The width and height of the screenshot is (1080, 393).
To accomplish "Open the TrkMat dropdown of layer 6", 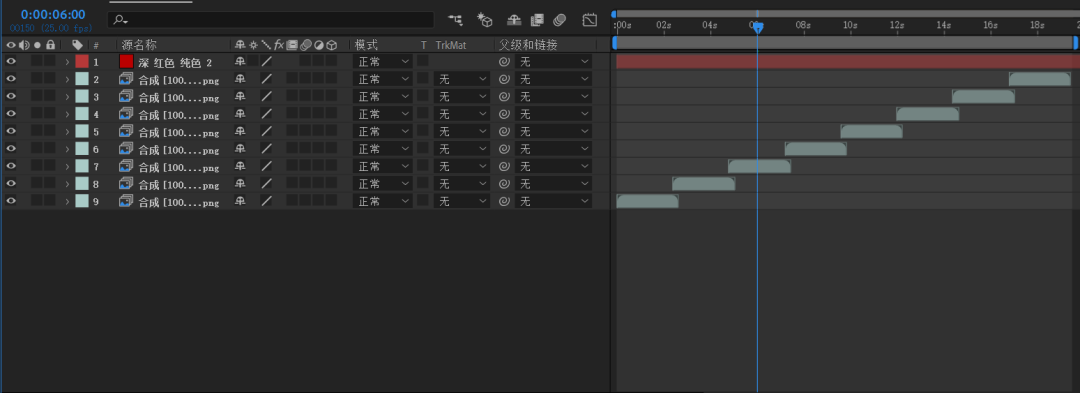I will (461, 149).
